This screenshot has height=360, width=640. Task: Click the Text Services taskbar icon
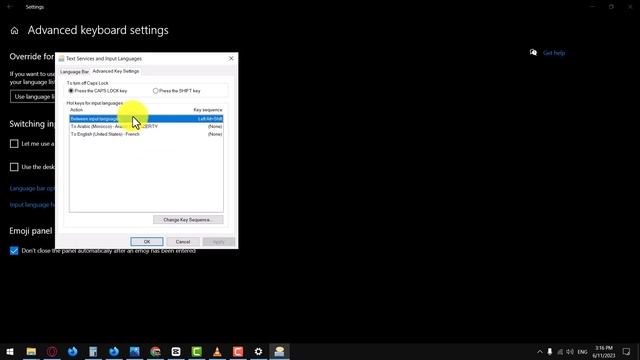280,351
